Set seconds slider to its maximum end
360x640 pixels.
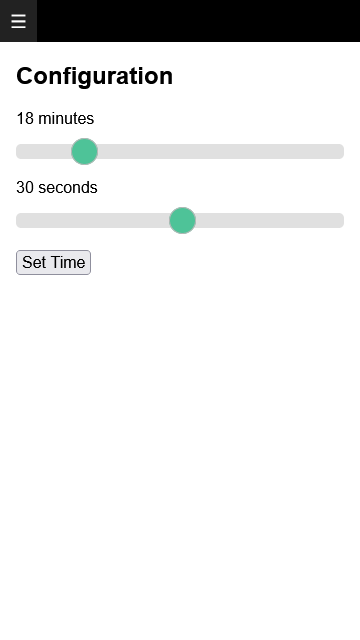[x=341, y=220]
